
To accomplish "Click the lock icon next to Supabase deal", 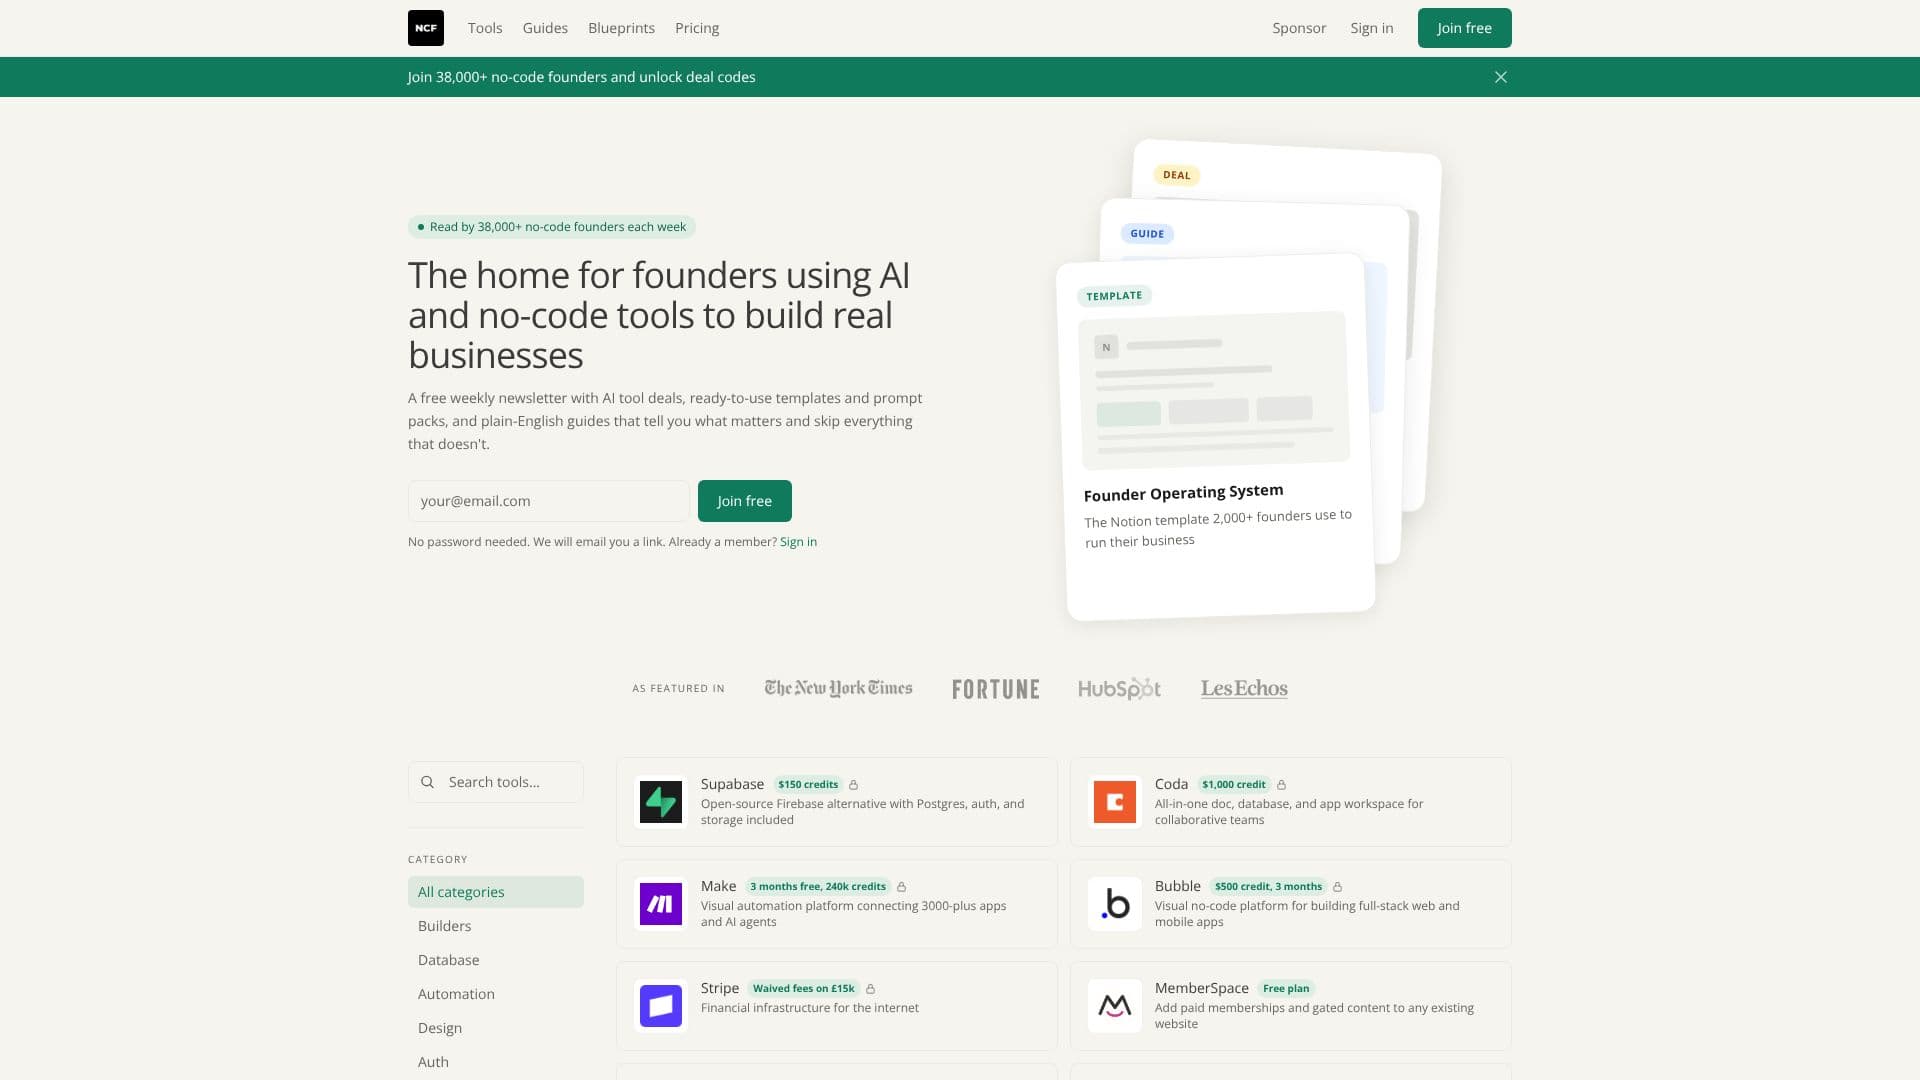I will coord(854,785).
